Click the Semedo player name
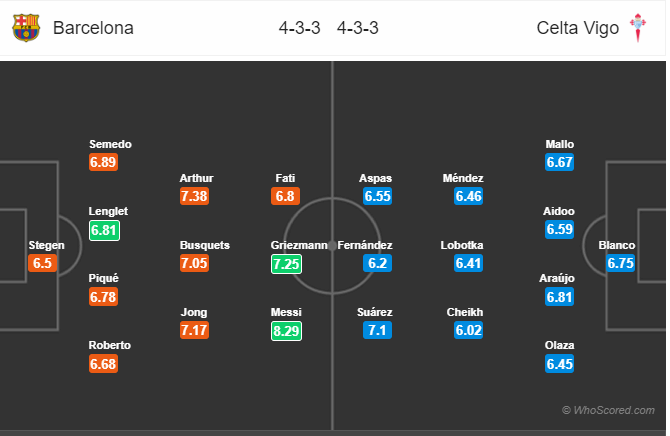Screen dimensions: 670x436 coord(110,144)
